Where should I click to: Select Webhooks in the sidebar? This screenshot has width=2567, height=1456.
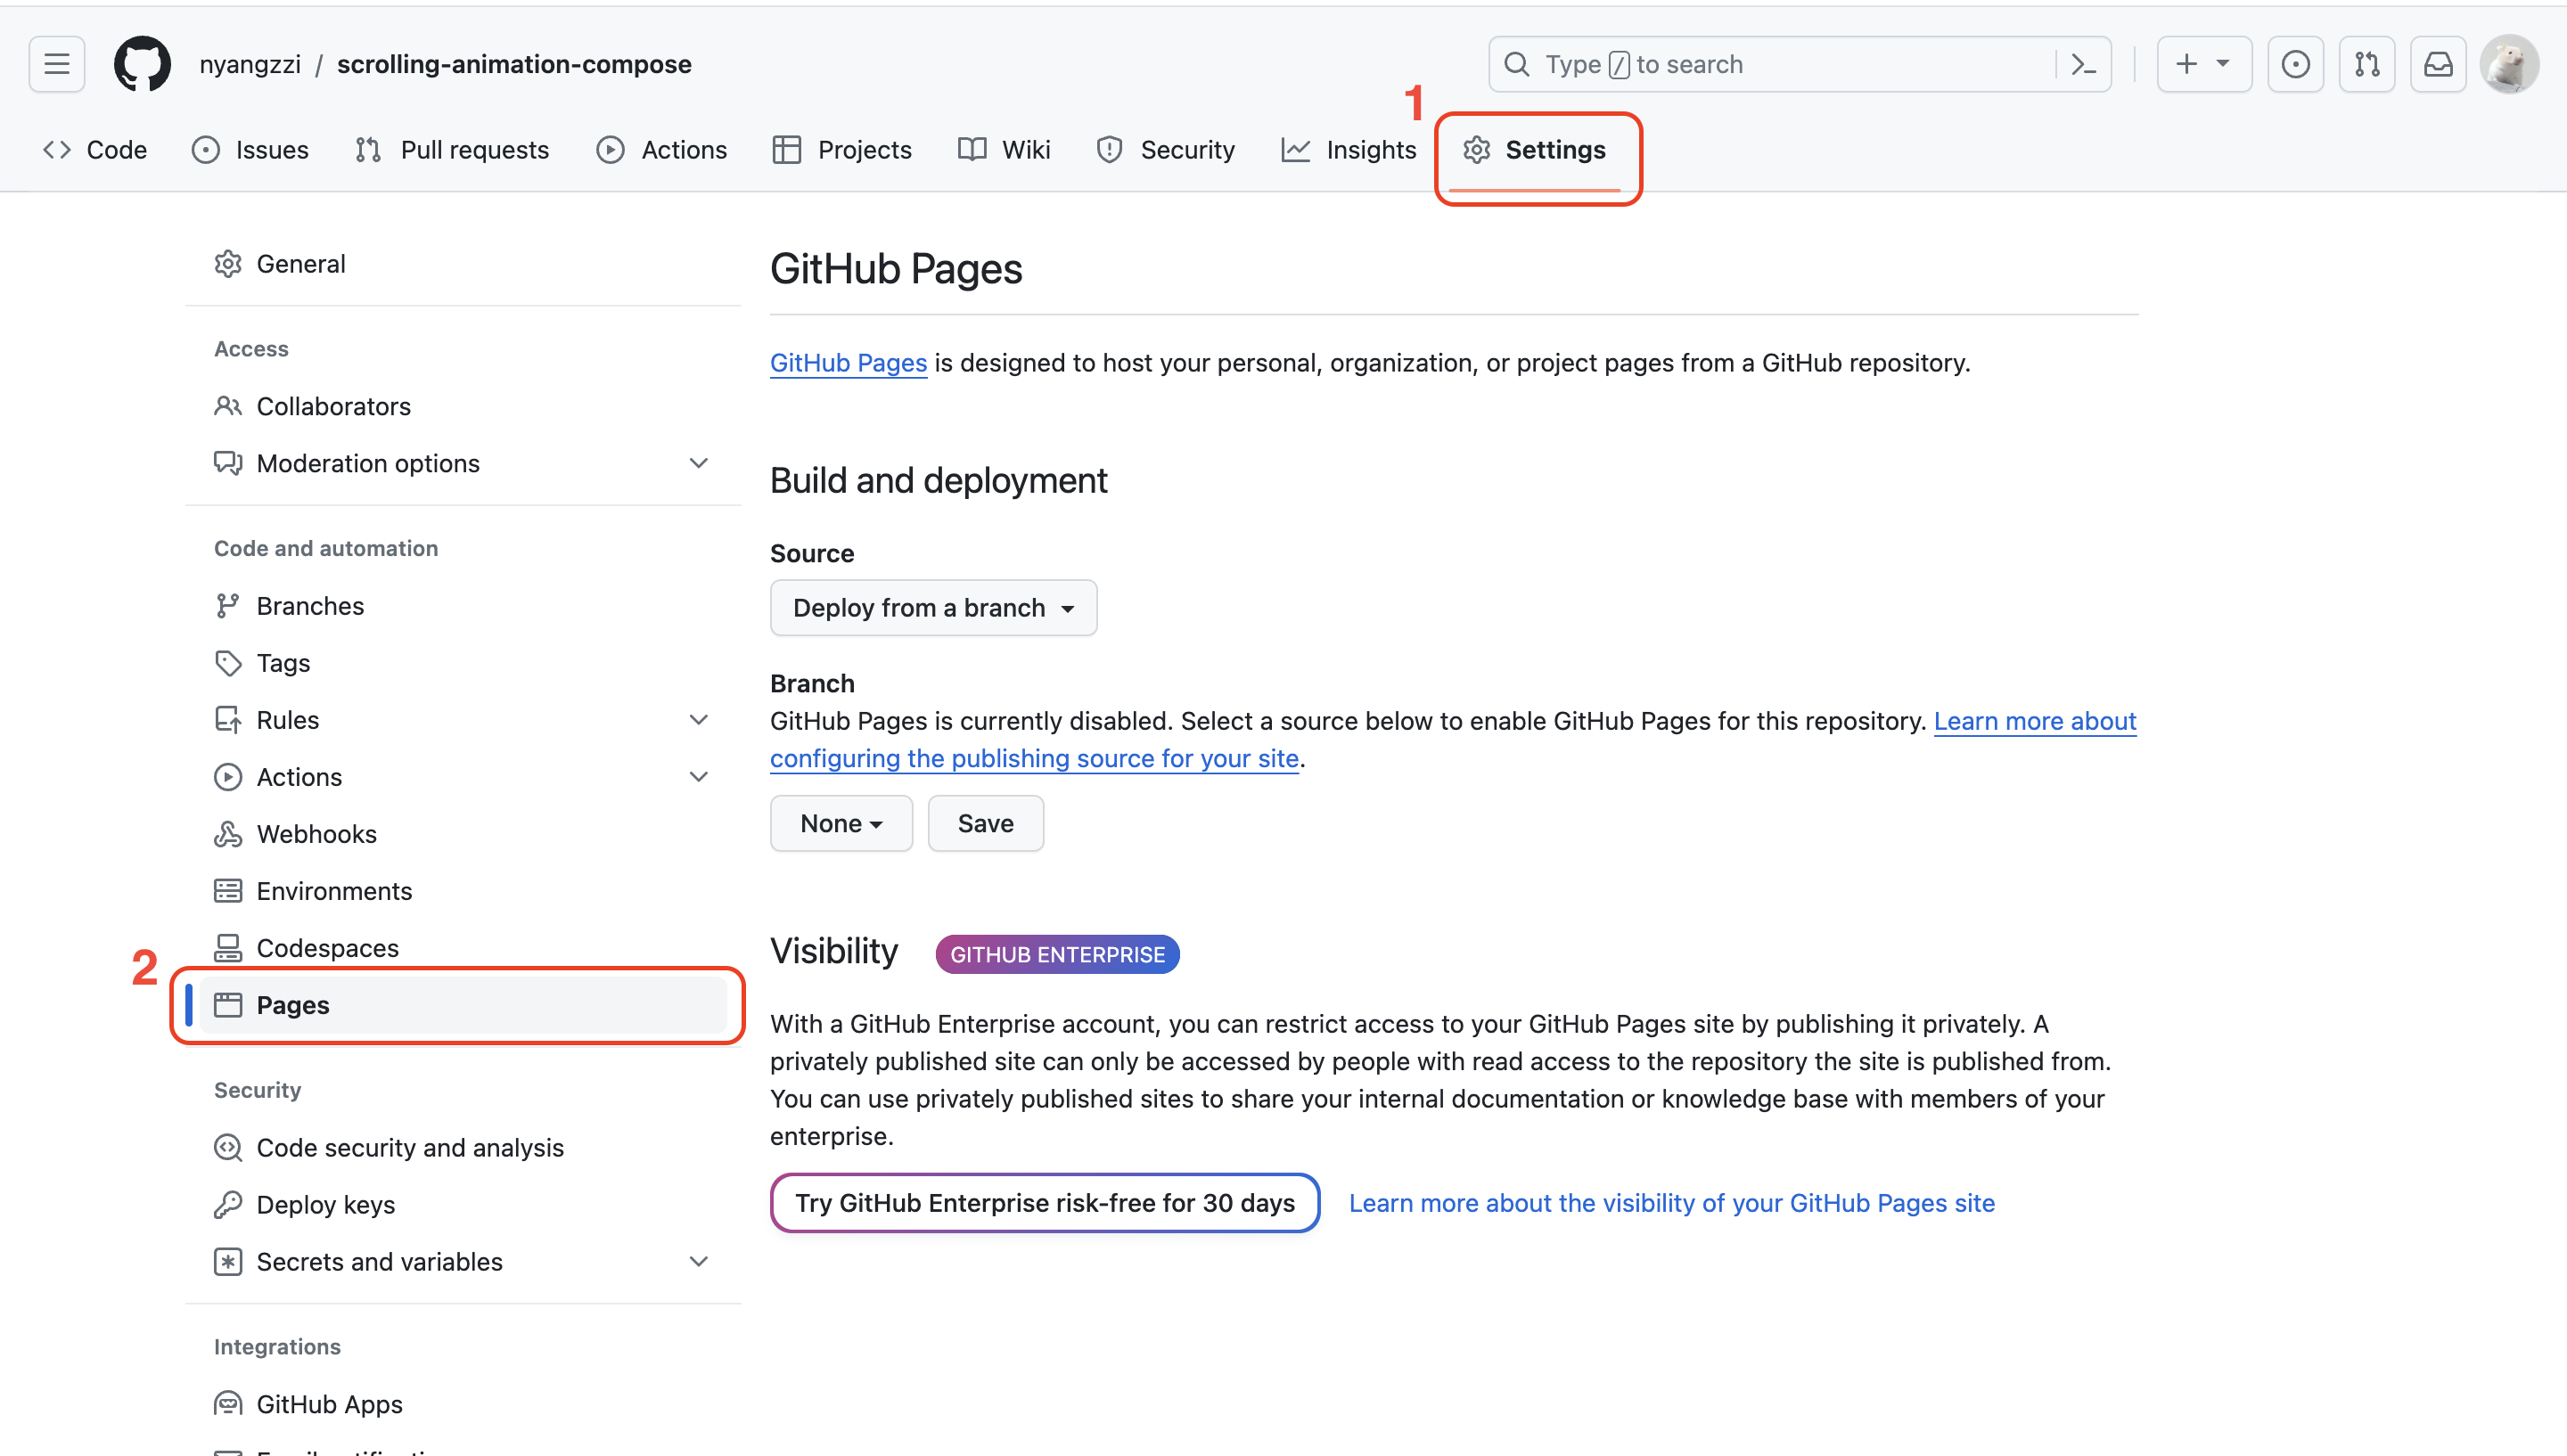click(x=316, y=834)
